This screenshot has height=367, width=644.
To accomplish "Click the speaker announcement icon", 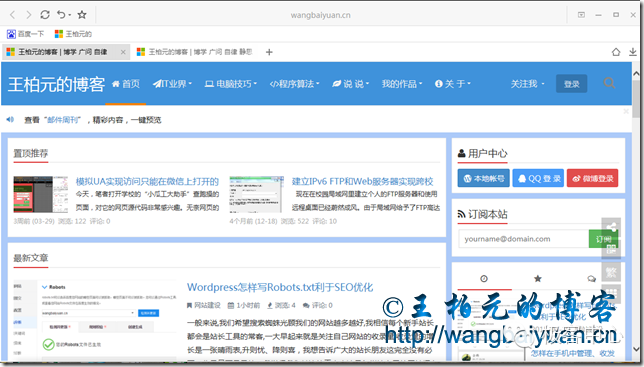I will coord(10,119).
